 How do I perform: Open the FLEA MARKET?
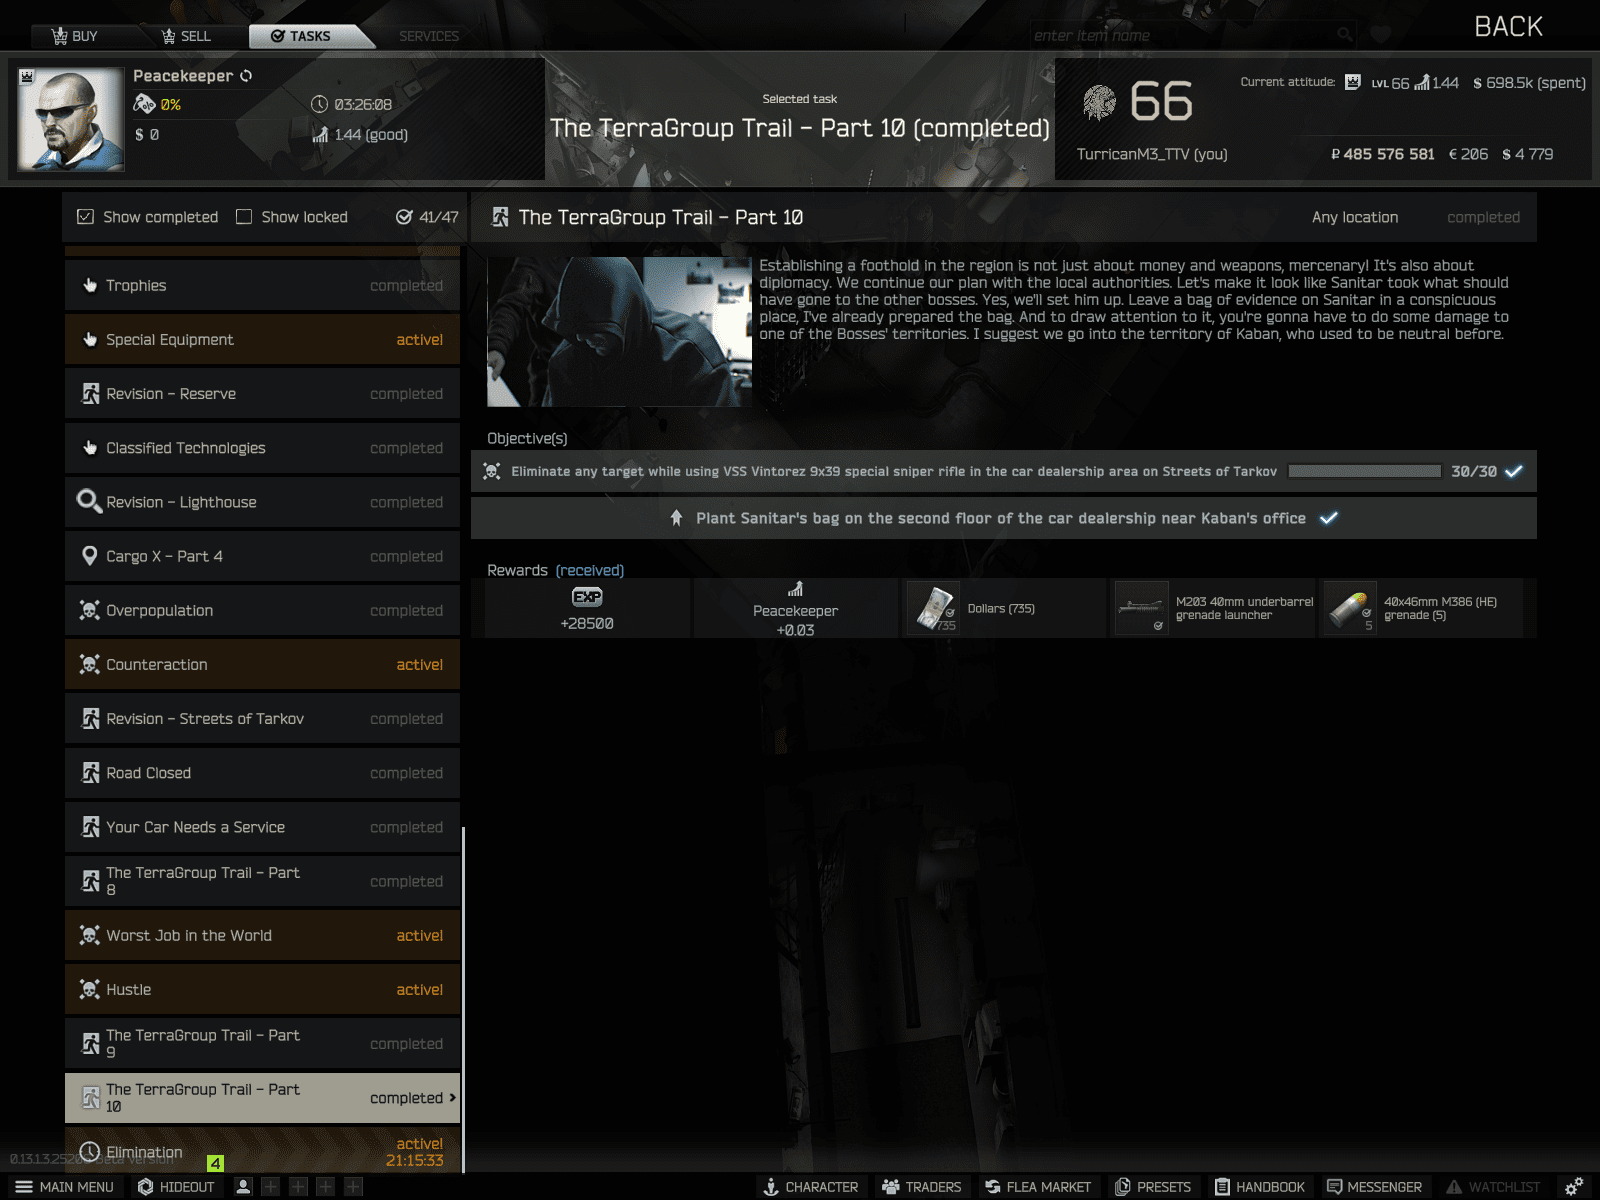pos(1038,1187)
